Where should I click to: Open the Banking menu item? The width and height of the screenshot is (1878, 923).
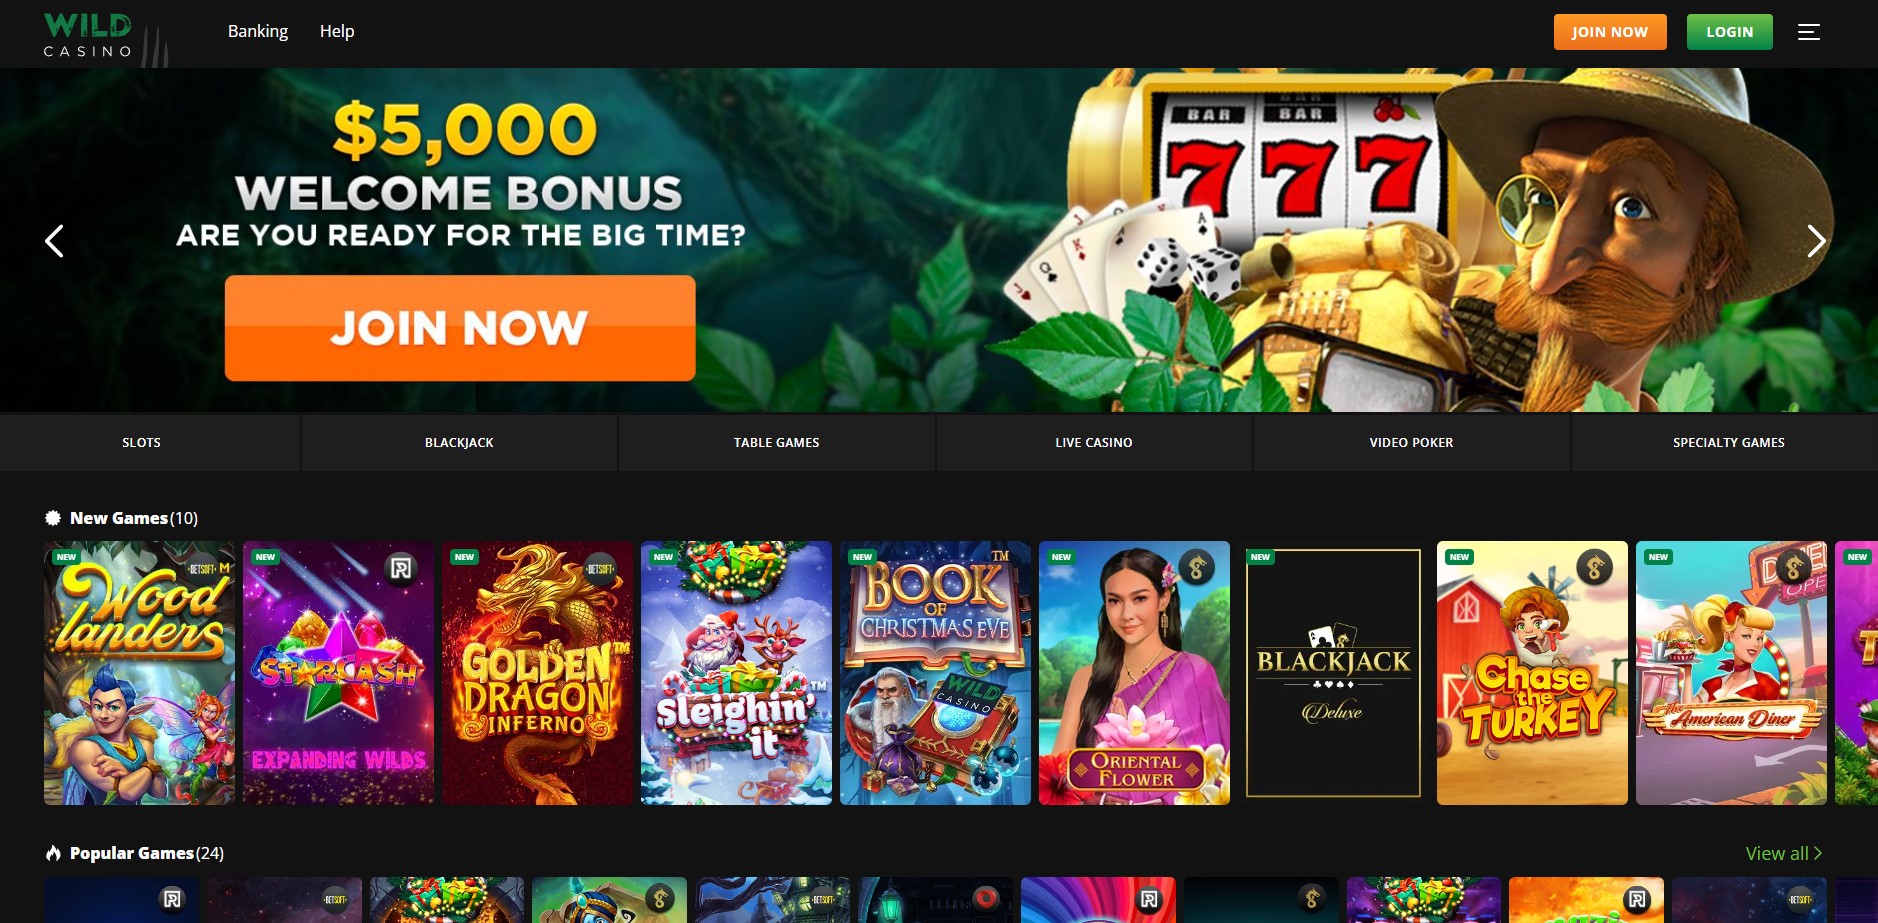point(258,31)
